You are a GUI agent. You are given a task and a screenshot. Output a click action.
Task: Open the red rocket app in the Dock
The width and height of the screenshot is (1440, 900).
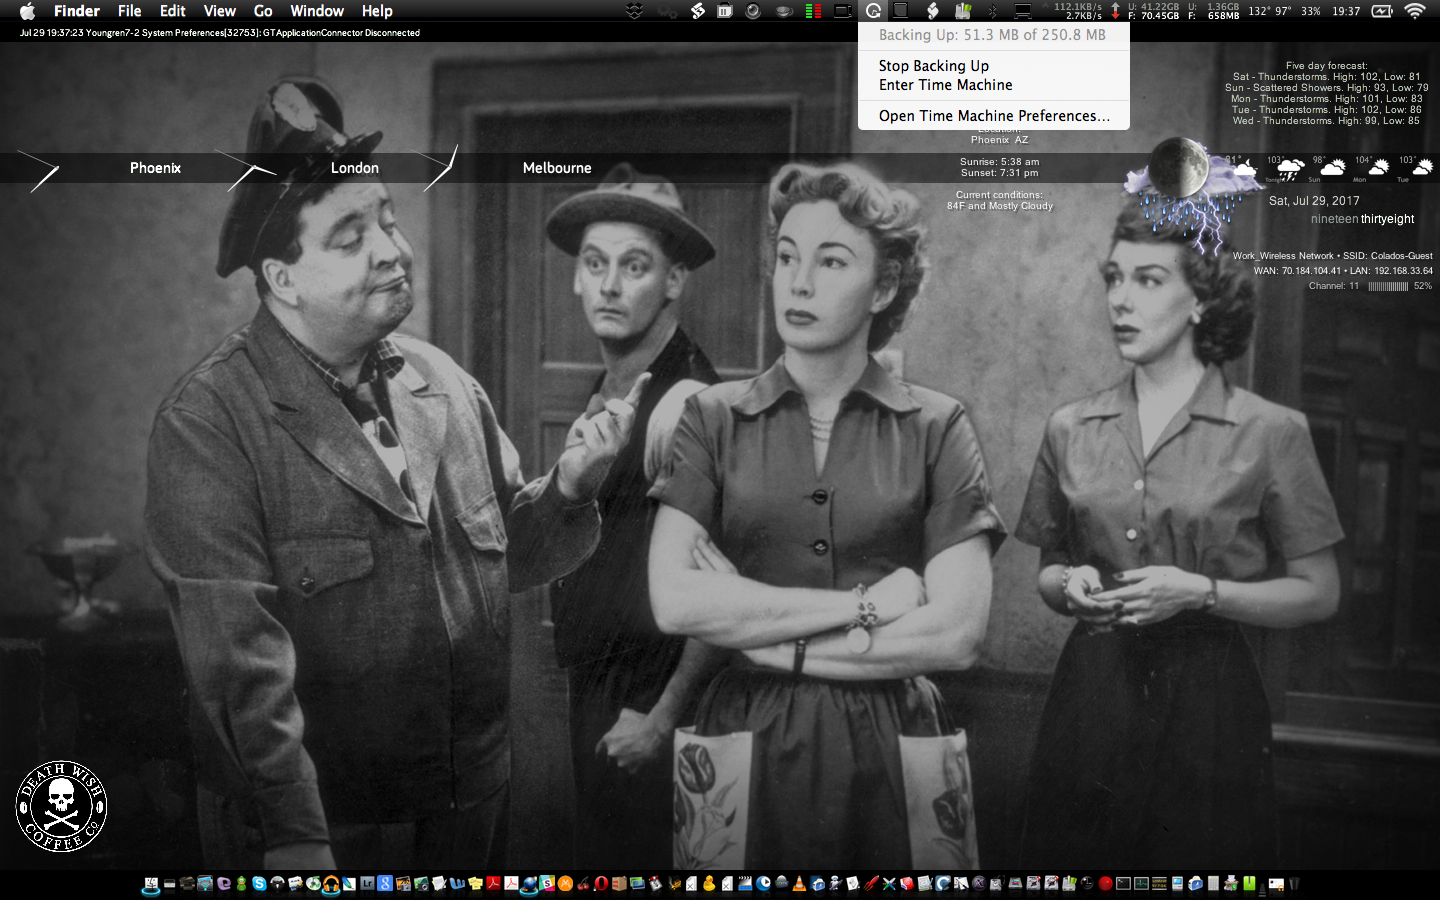pyautogui.click(x=871, y=884)
